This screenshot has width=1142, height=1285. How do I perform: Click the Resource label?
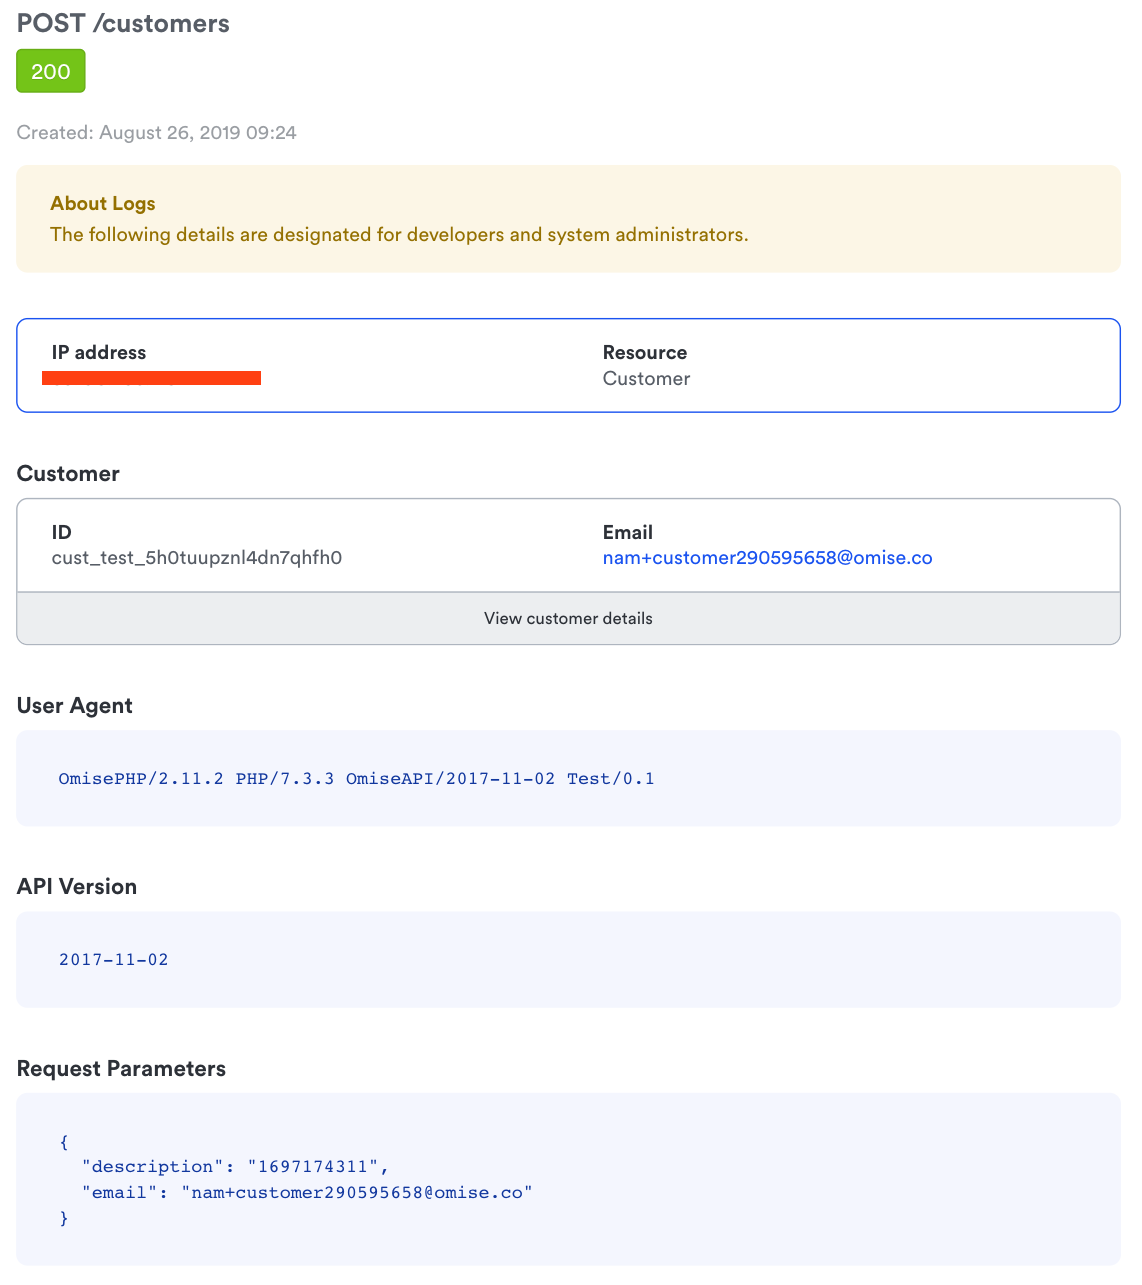click(645, 352)
